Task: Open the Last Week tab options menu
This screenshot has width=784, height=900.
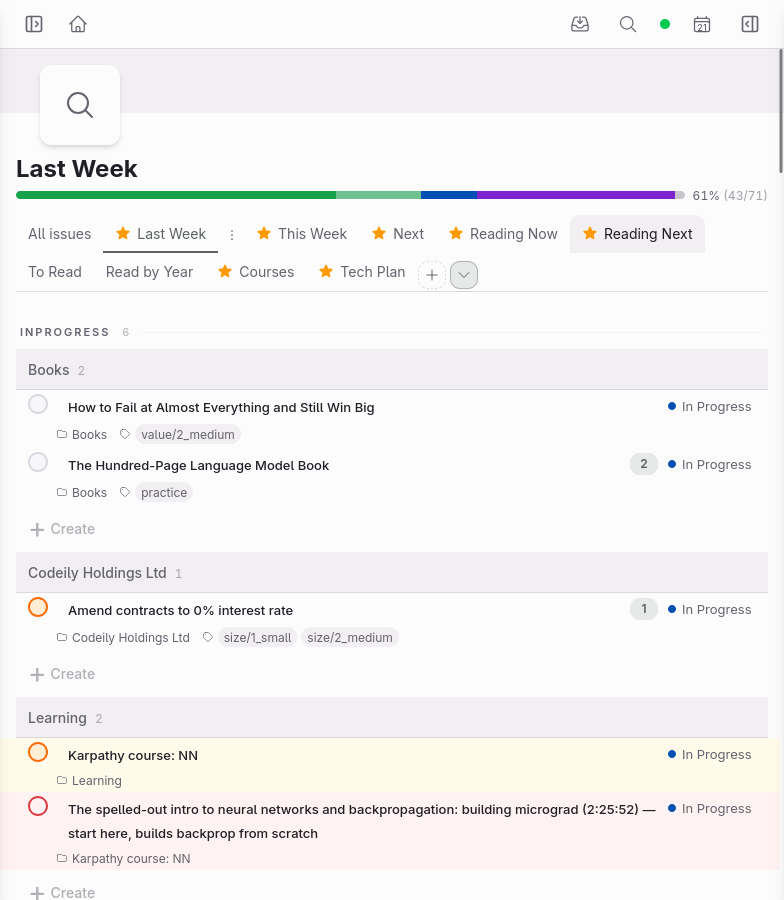Action: (x=232, y=235)
